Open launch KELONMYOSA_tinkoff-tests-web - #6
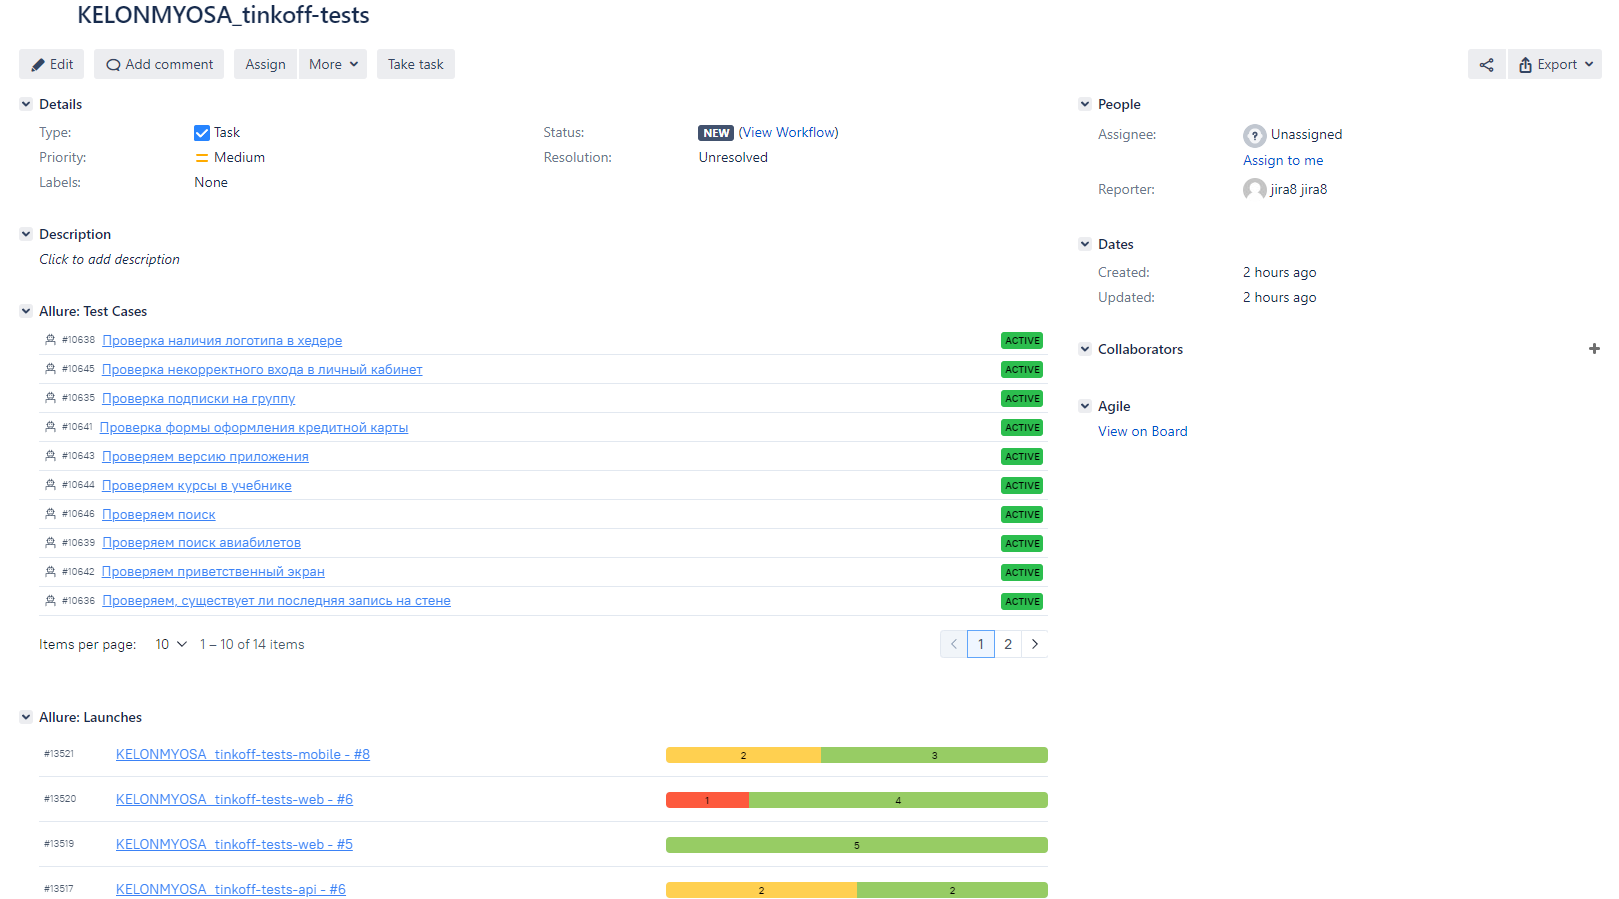Screen dimensions: 1619x899 [x=234, y=799]
